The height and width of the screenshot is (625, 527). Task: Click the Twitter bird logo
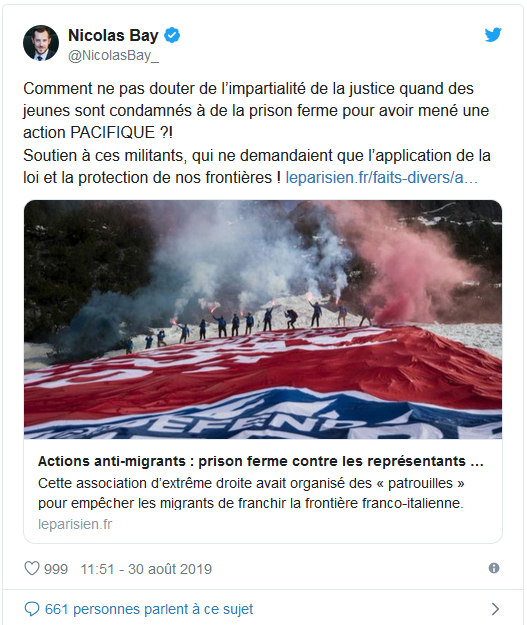pyautogui.click(x=493, y=35)
